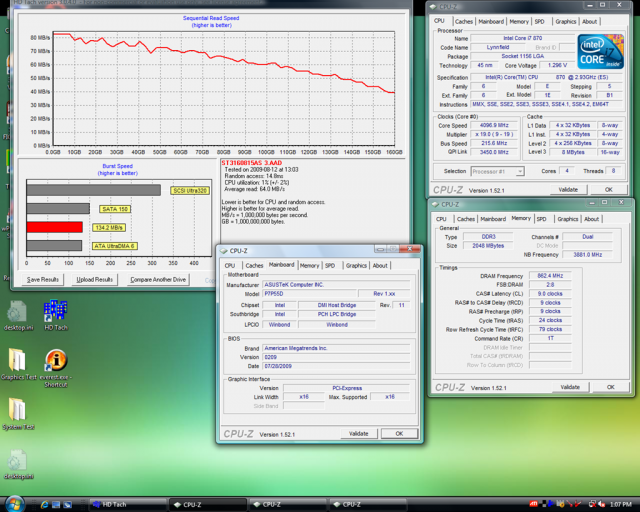Switch to HD Tach from the taskbar

(127, 505)
